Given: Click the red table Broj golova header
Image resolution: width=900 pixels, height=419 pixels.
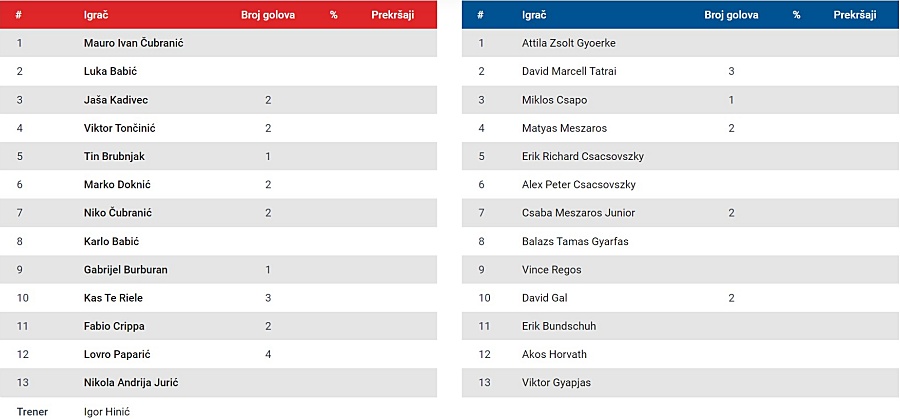Looking at the screenshot, I should point(268,15).
